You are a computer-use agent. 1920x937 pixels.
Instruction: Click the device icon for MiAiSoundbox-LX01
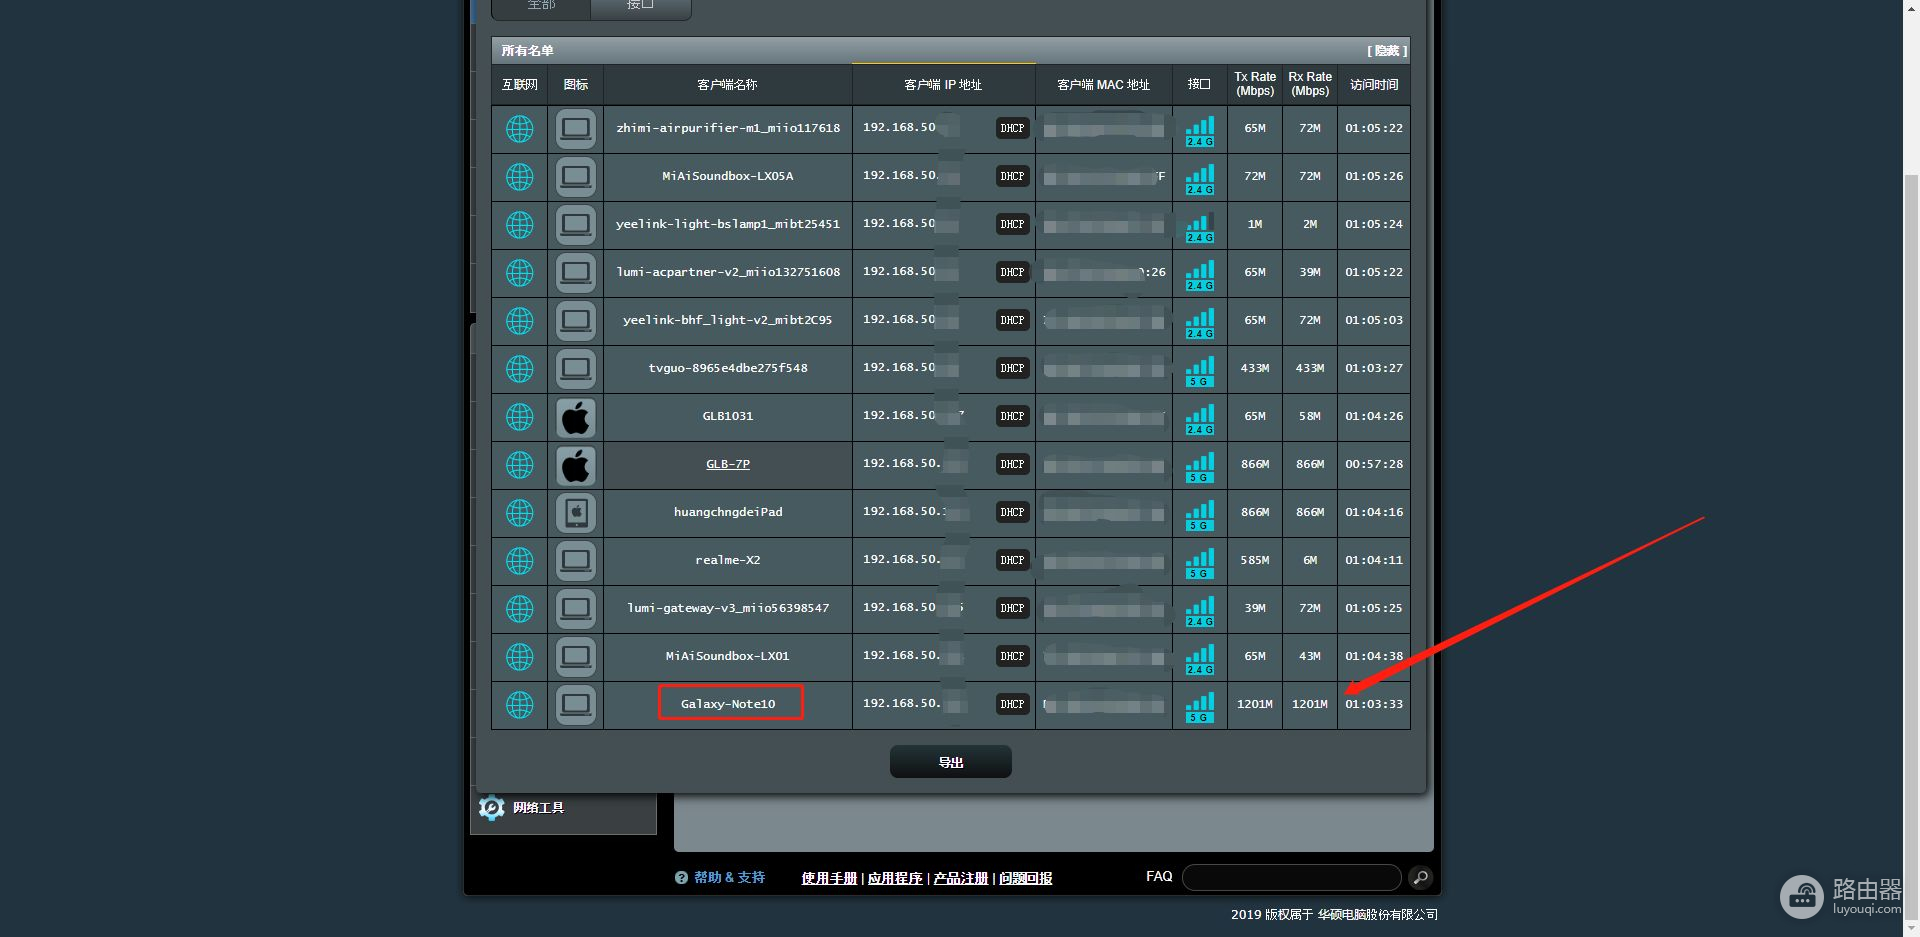[576, 657]
